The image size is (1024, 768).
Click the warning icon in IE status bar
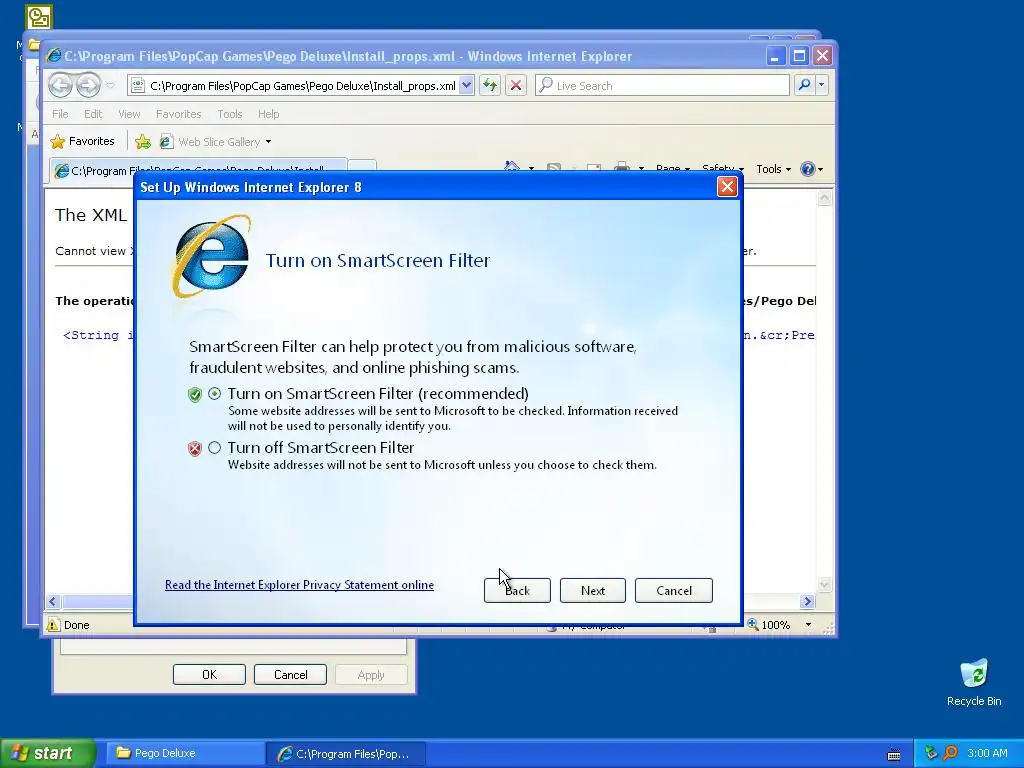53,625
